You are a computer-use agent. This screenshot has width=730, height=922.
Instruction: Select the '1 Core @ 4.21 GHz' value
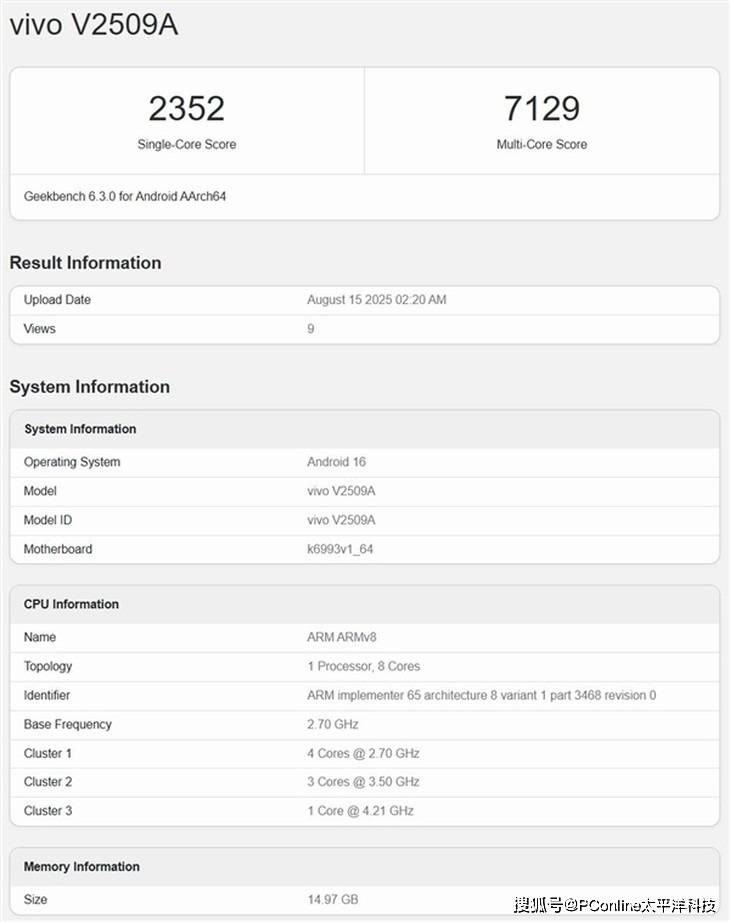coord(360,811)
